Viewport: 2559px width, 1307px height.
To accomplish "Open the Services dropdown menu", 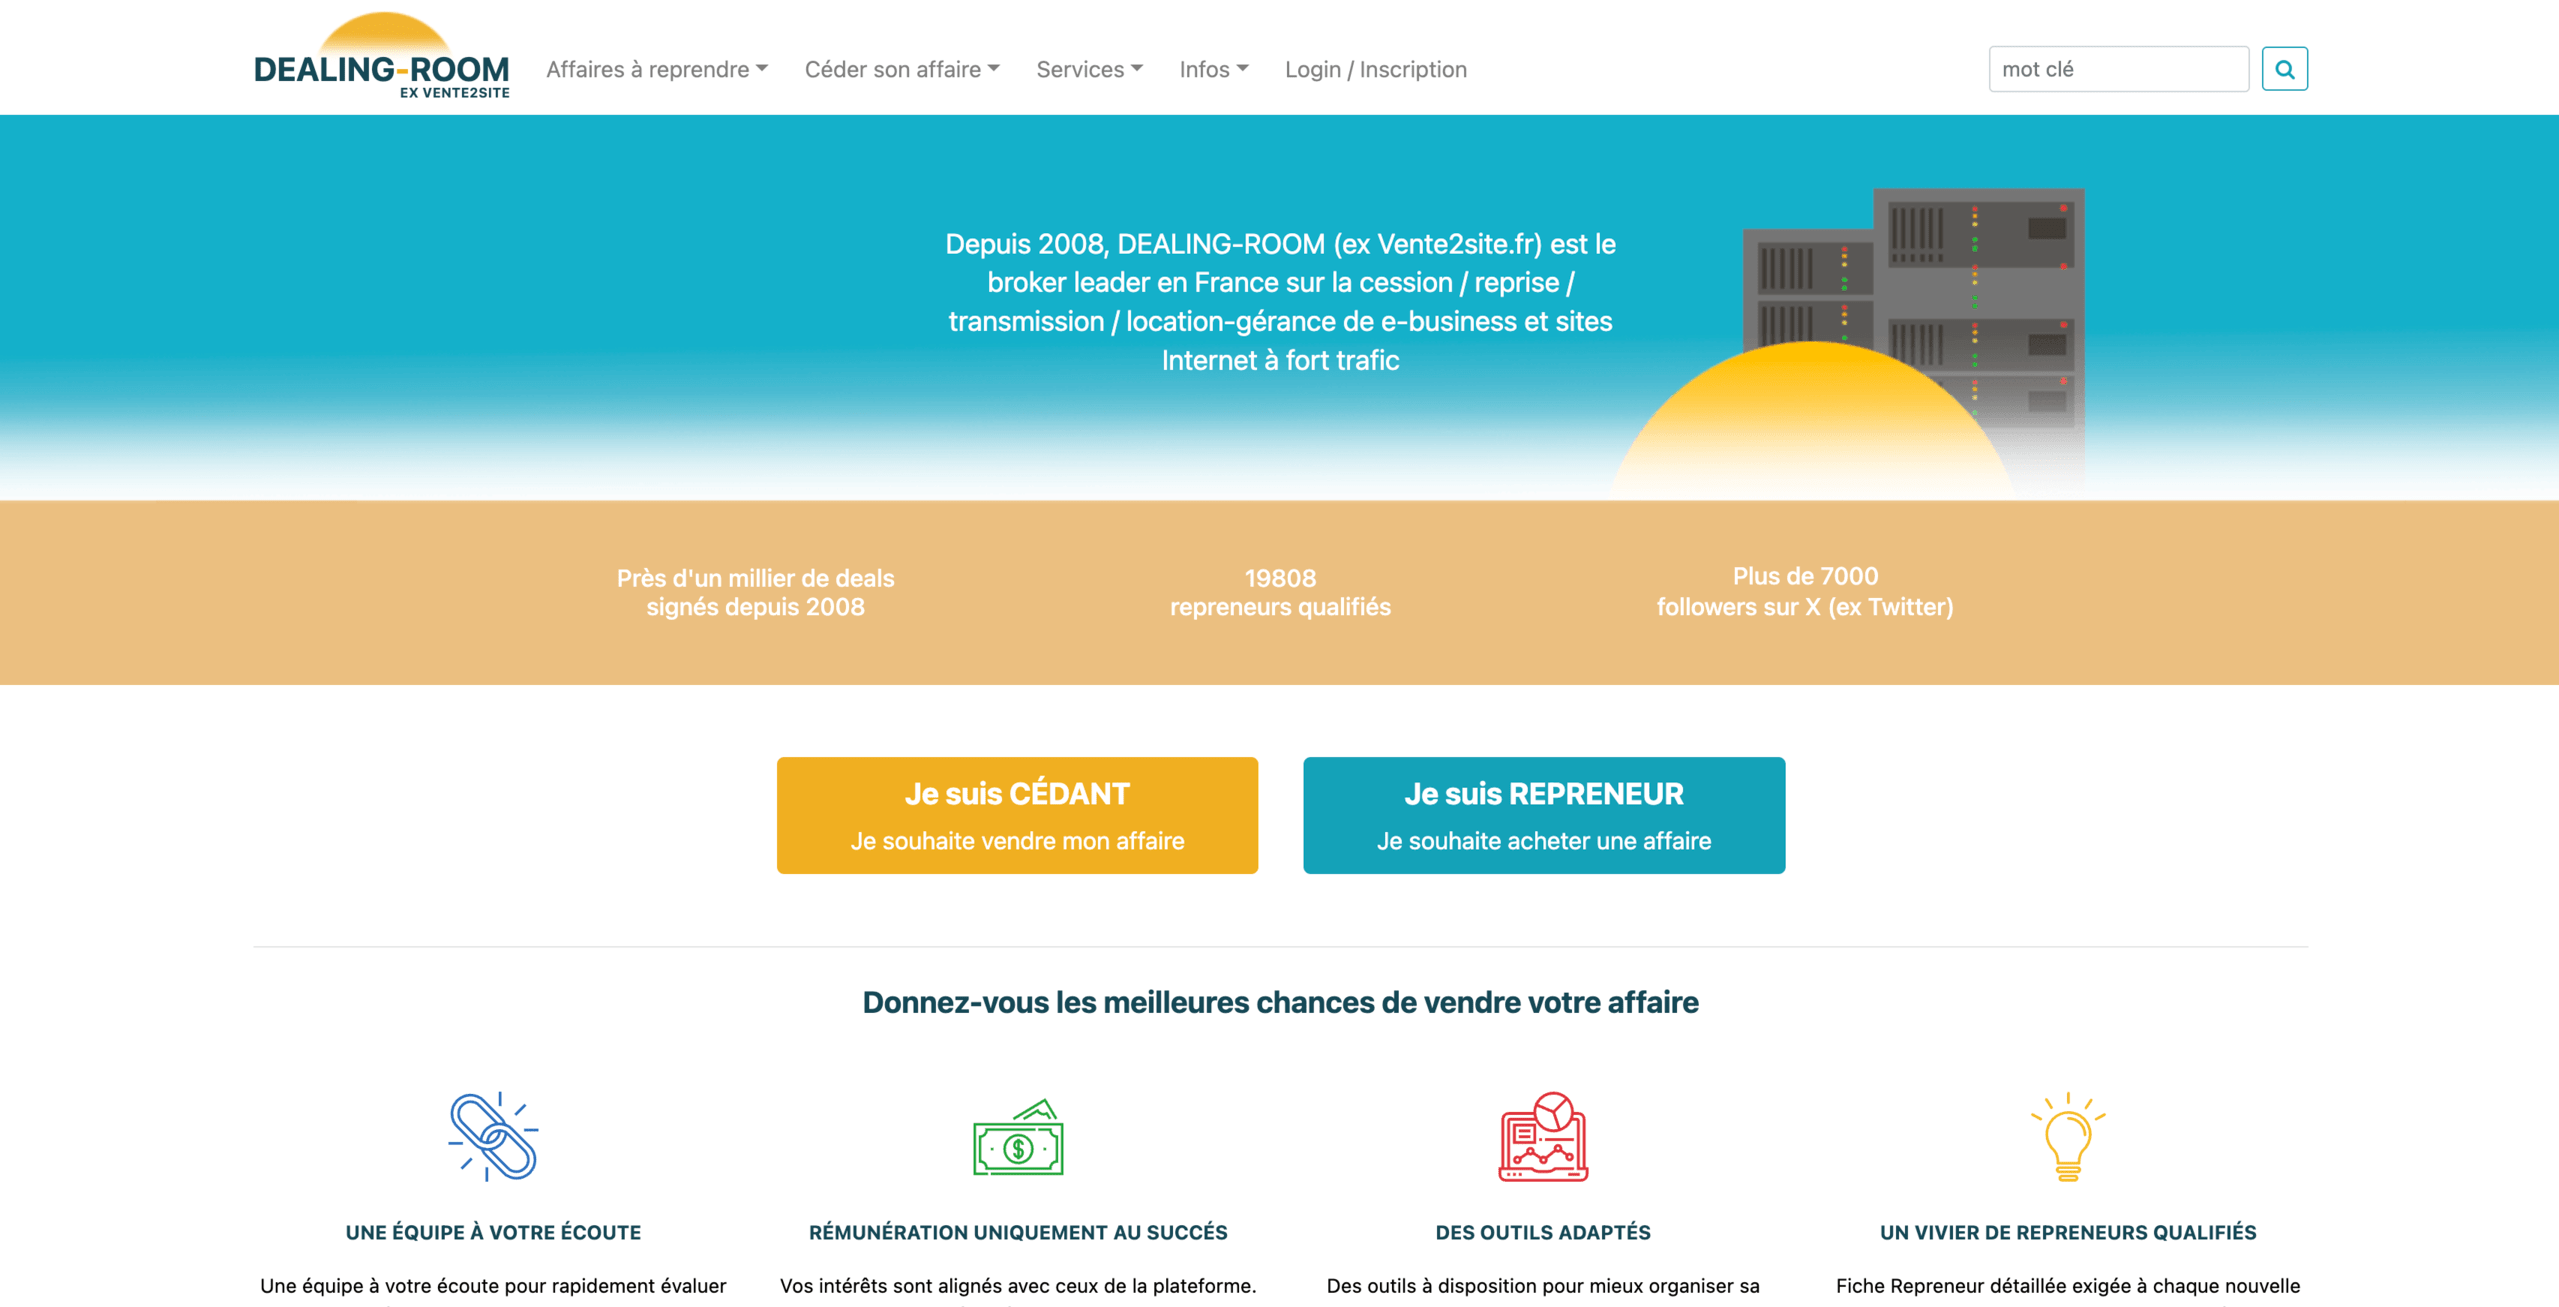I will pos(1089,69).
